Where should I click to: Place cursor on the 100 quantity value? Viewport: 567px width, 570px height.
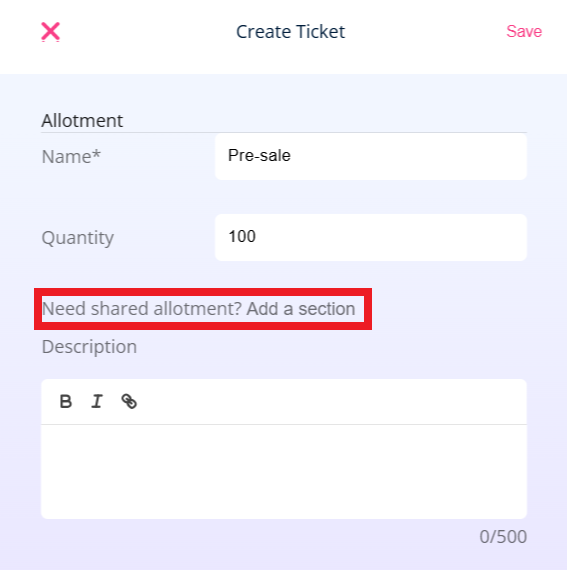242,236
